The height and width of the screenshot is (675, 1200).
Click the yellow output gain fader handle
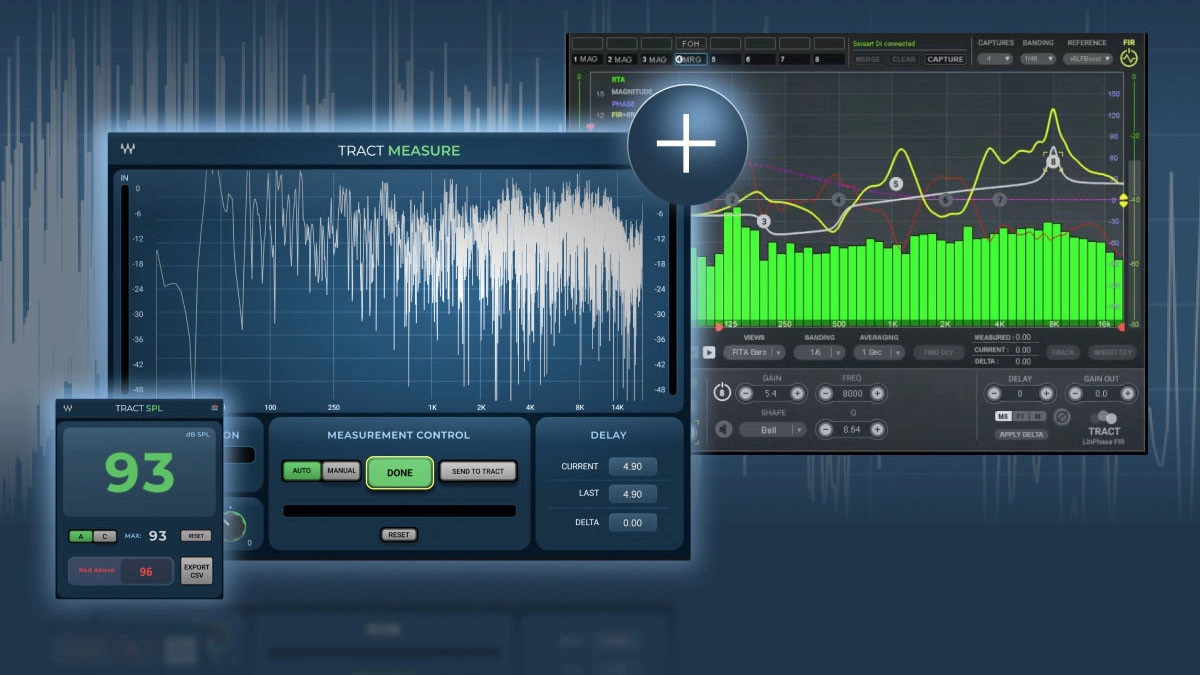[1123, 200]
